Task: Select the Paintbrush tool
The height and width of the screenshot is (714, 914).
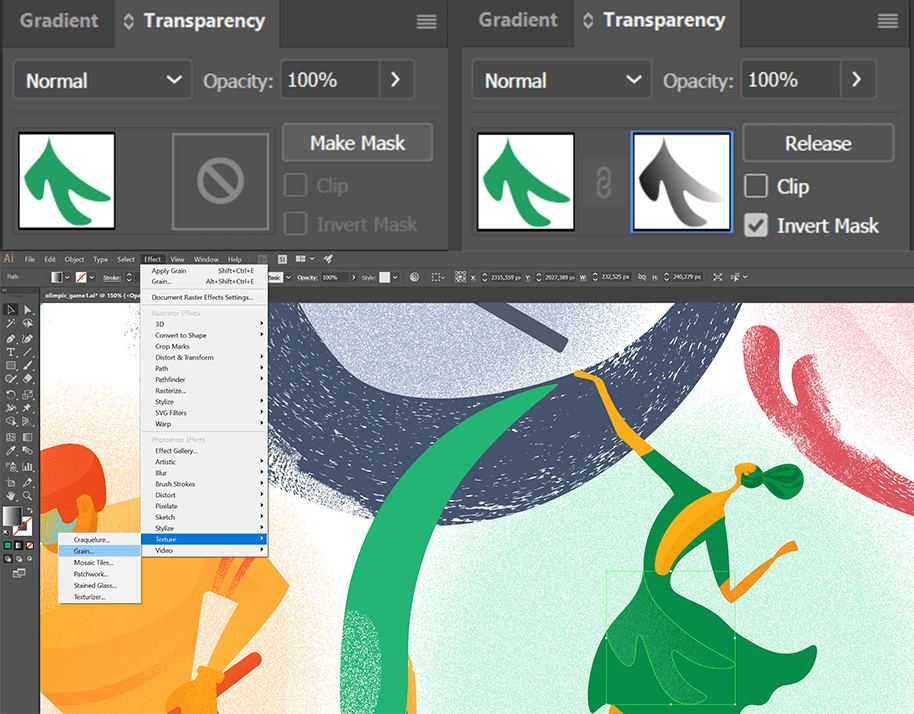Action: click(27, 365)
